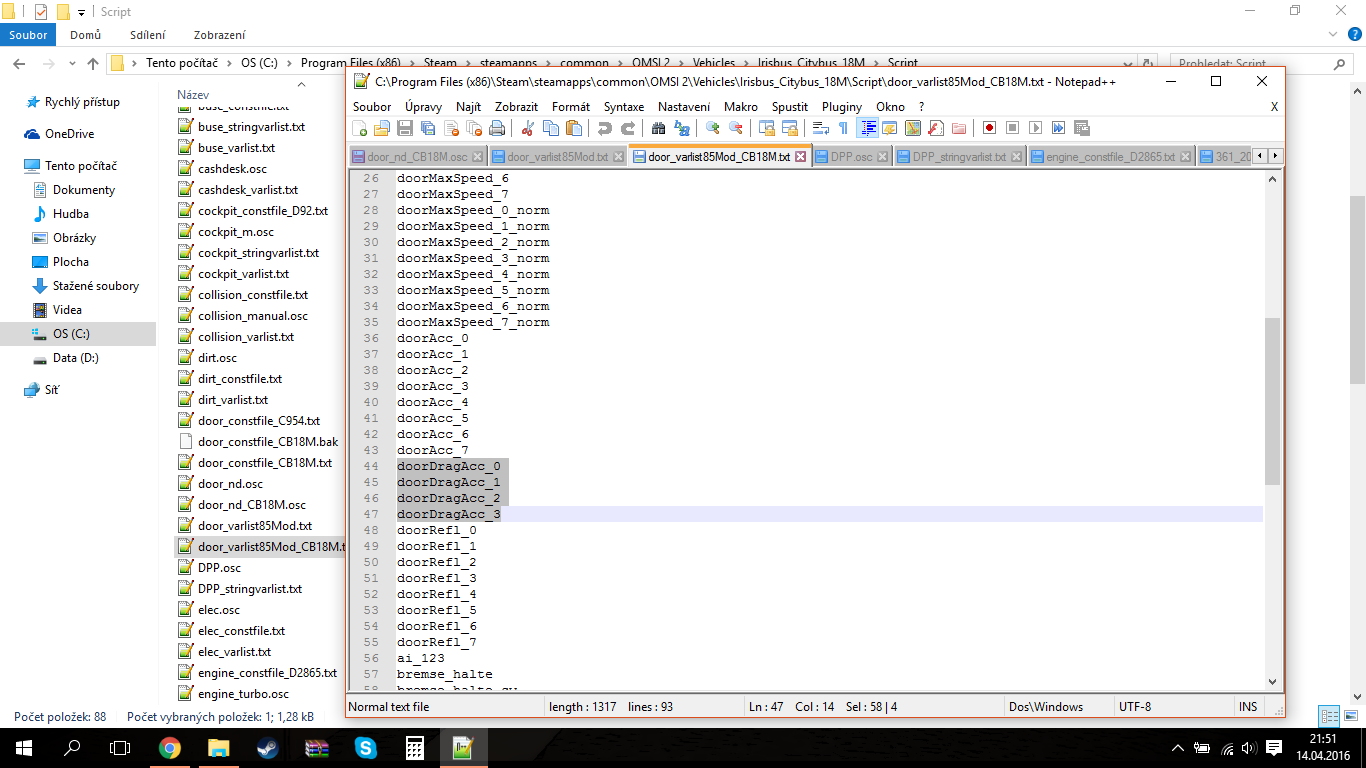Undo last change using the Undo arrow

click(604, 128)
